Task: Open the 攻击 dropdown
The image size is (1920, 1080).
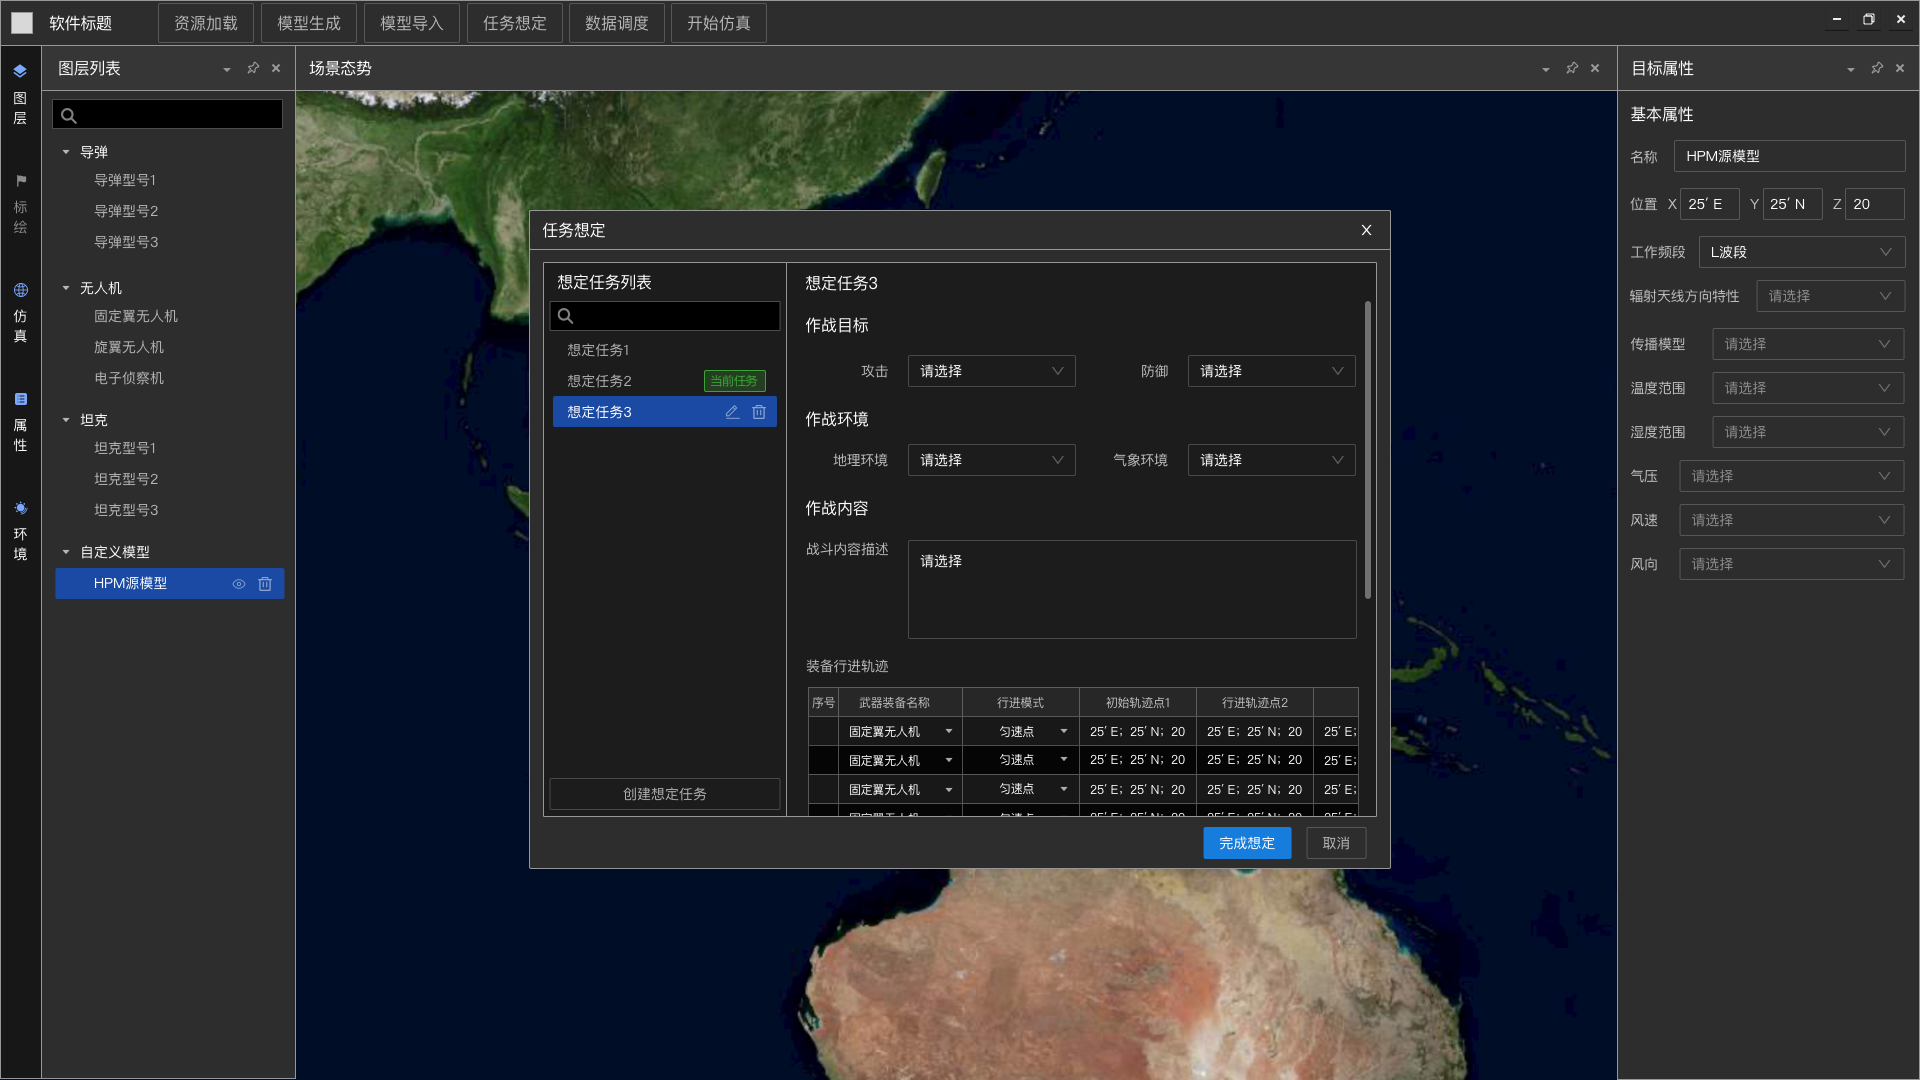Action: click(x=991, y=371)
